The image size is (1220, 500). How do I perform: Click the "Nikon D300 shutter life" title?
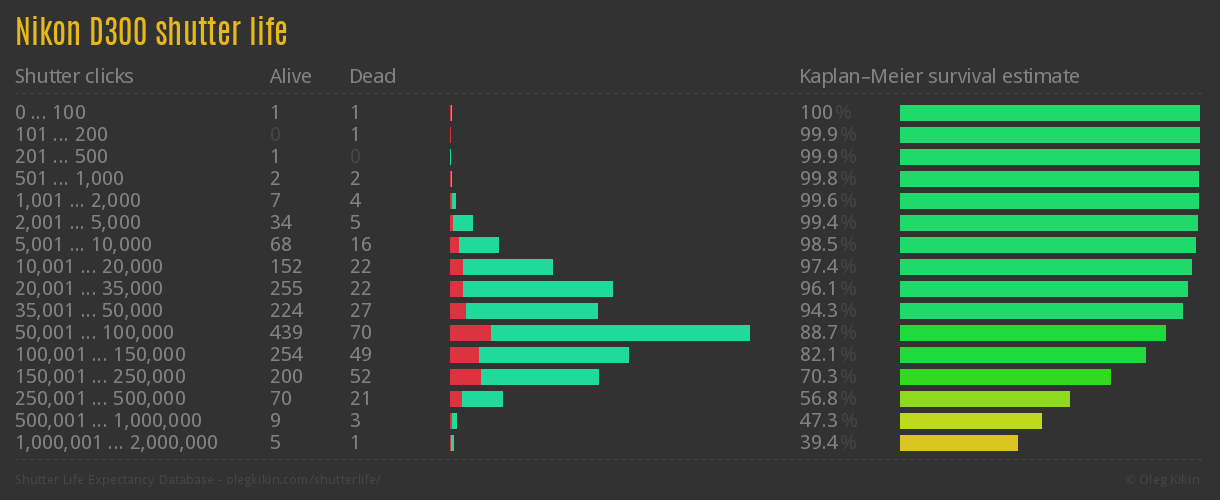151,33
